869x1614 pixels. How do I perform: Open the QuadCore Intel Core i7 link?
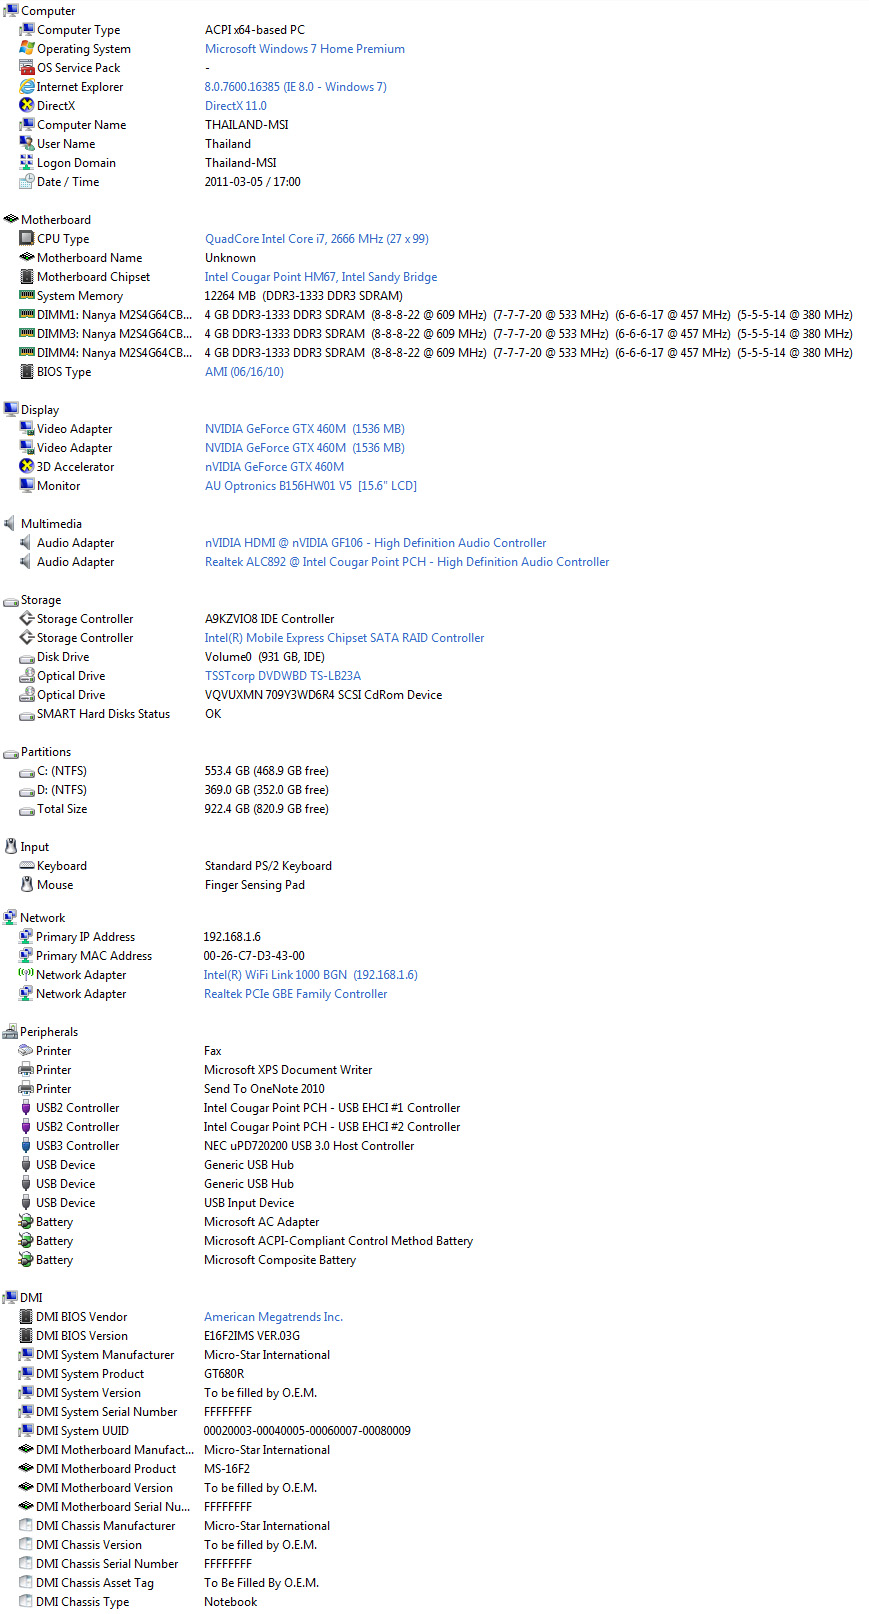pyautogui.click(x=317, y=239)
